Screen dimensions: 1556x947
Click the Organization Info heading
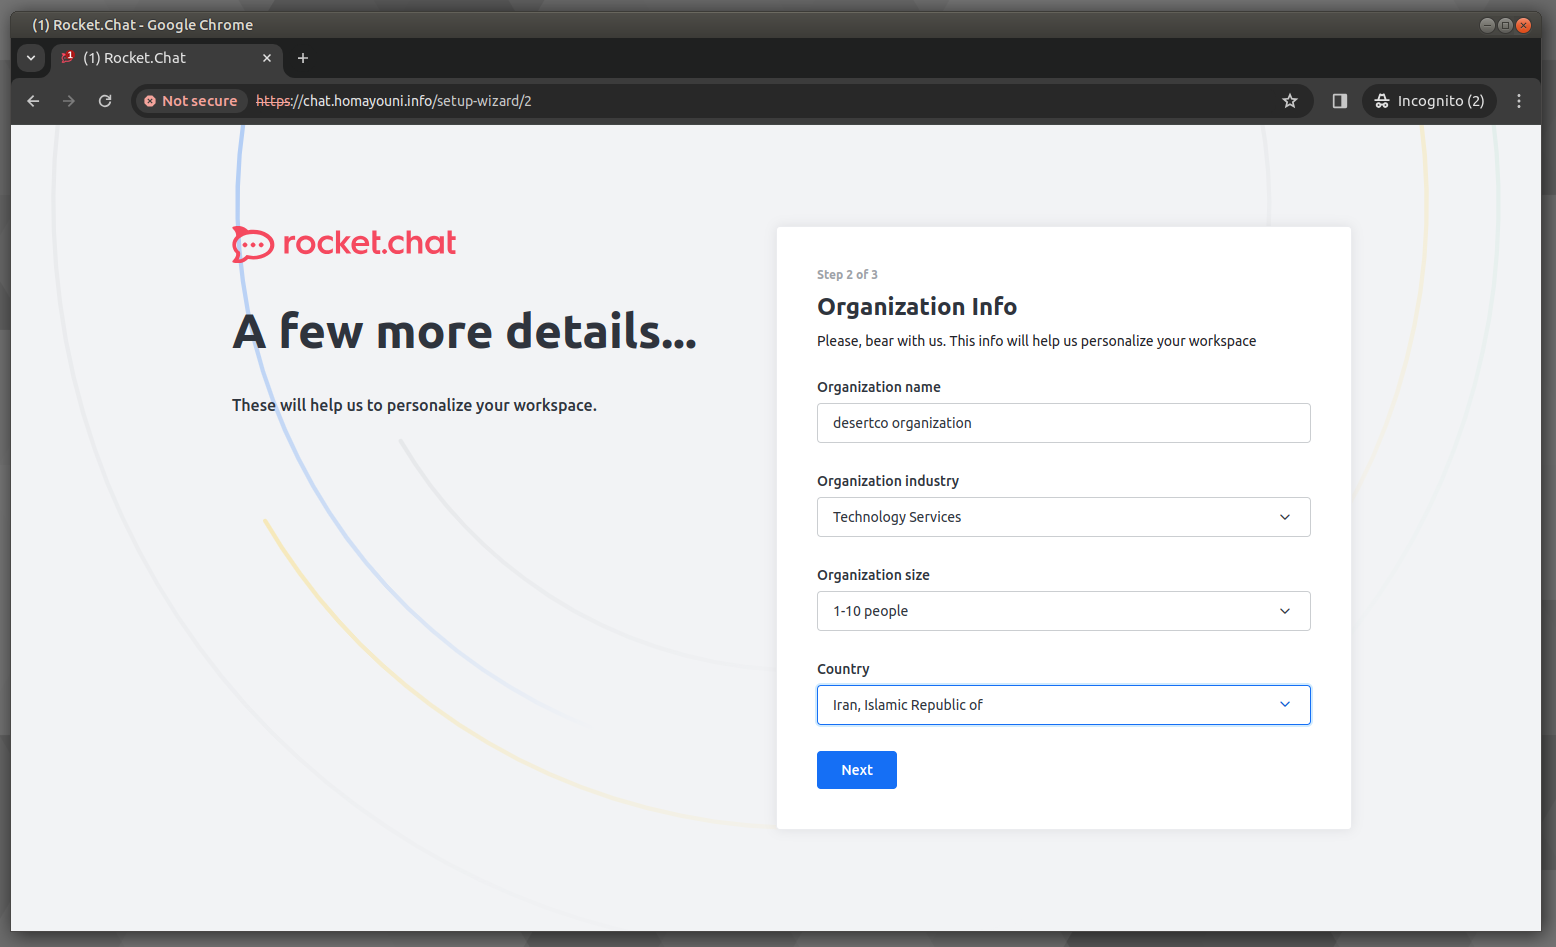tap(917, 307)
